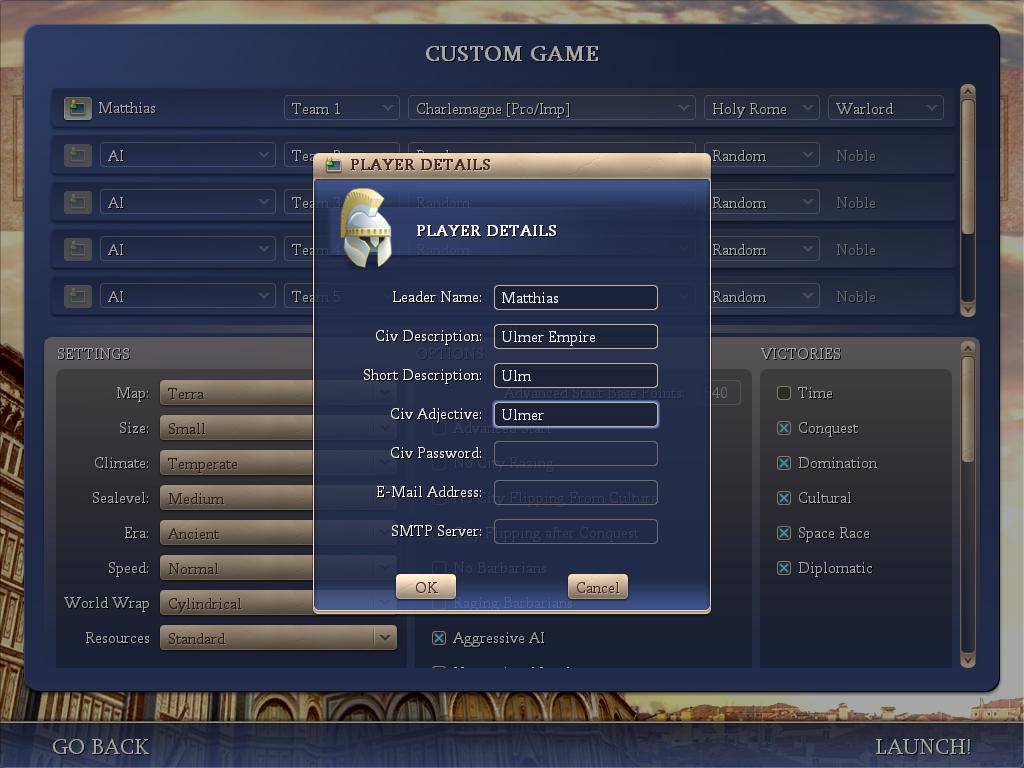Open the Team 1 dropdown for Matthias
This screenshot has height=768, width=1024.
(342, 108)
